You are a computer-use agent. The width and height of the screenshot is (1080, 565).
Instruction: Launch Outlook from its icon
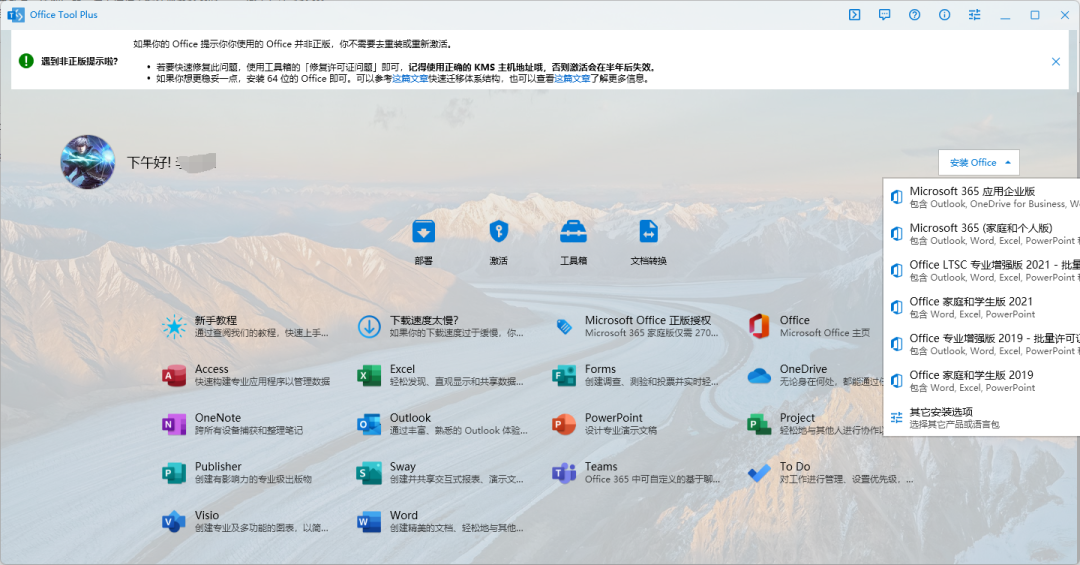click(369, 424)
